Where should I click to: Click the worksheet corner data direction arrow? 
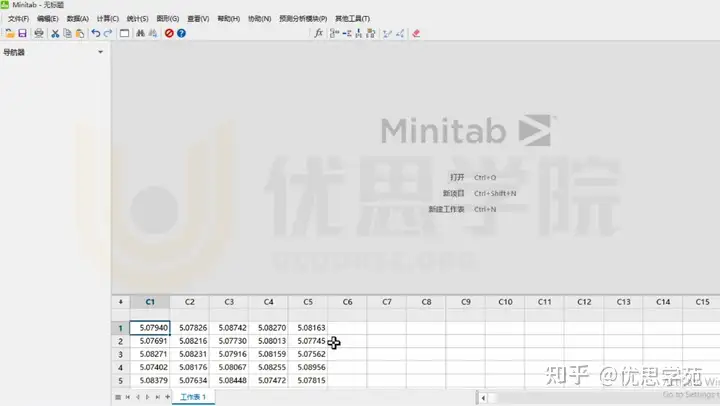pos(121,302)
